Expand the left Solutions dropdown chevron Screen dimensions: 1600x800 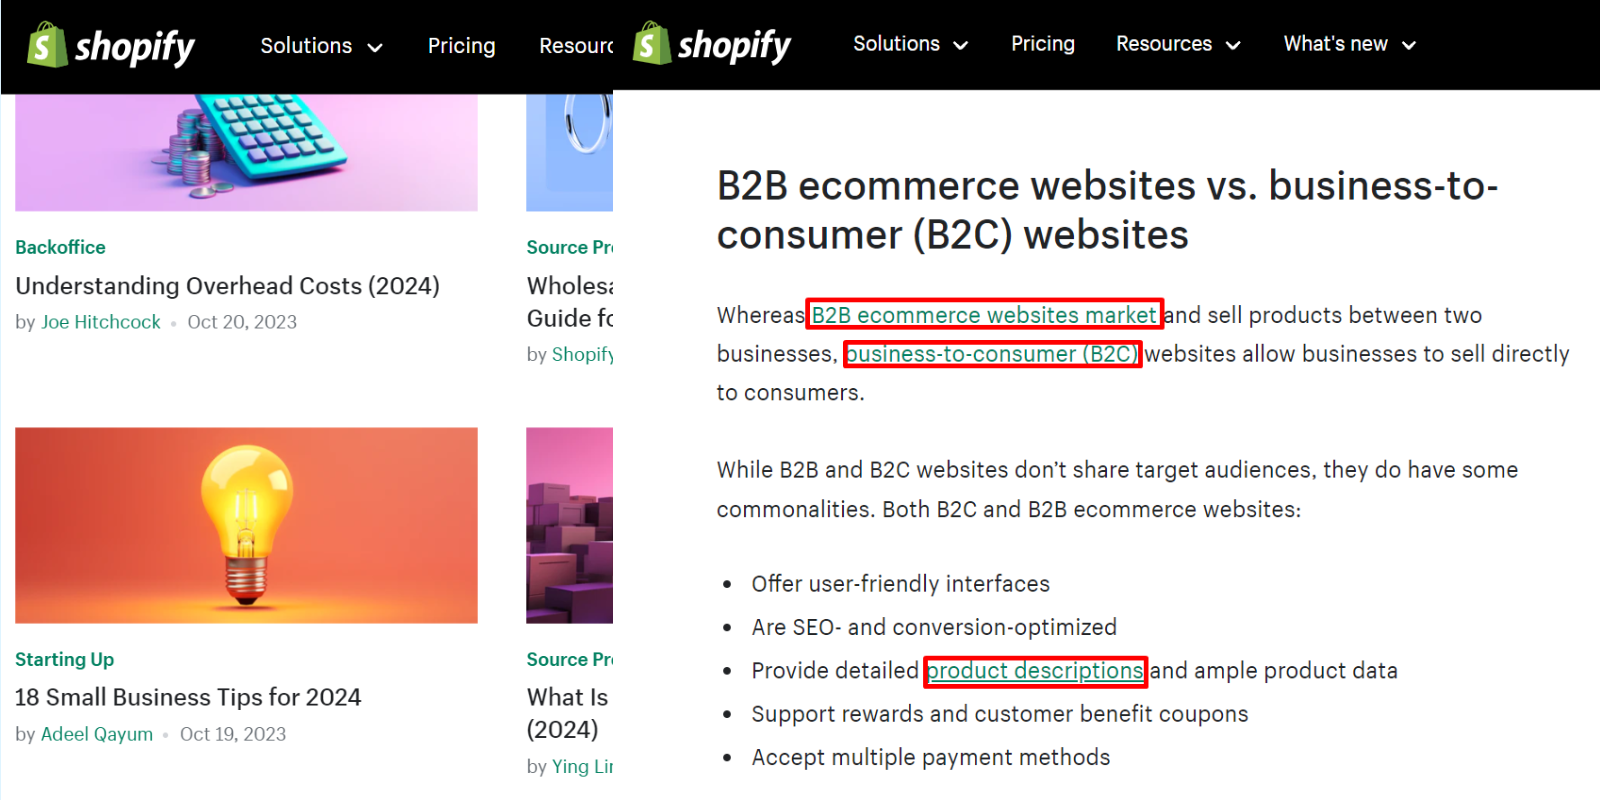point(375,47)
